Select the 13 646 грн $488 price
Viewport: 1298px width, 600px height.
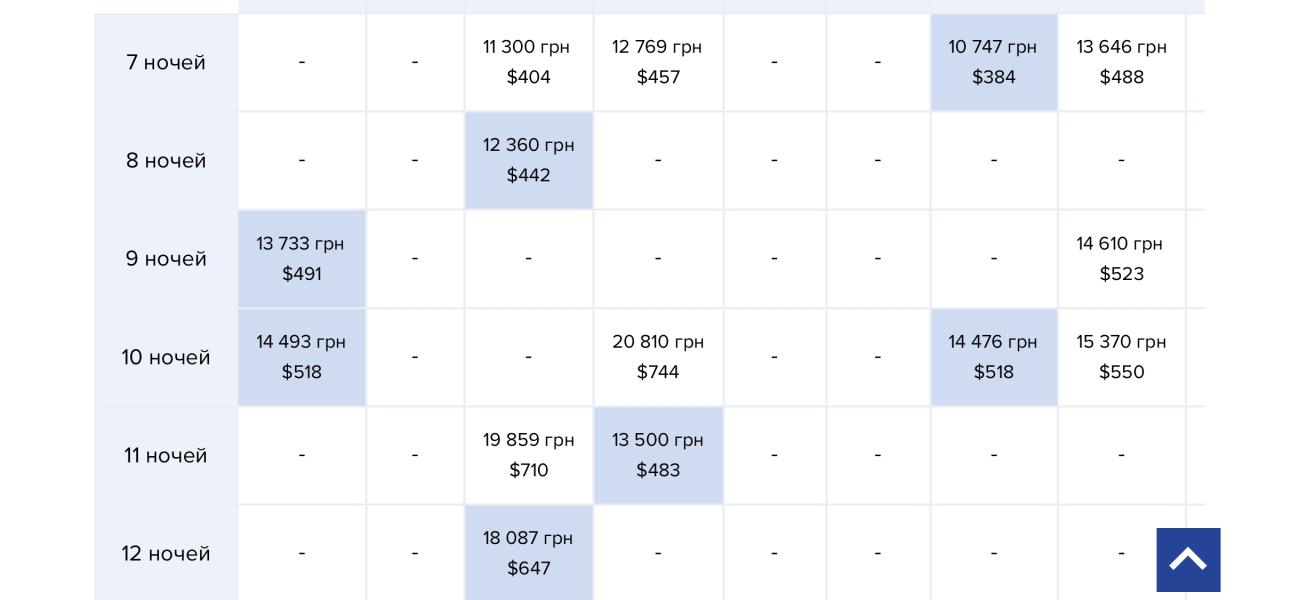click(1121, 63)
